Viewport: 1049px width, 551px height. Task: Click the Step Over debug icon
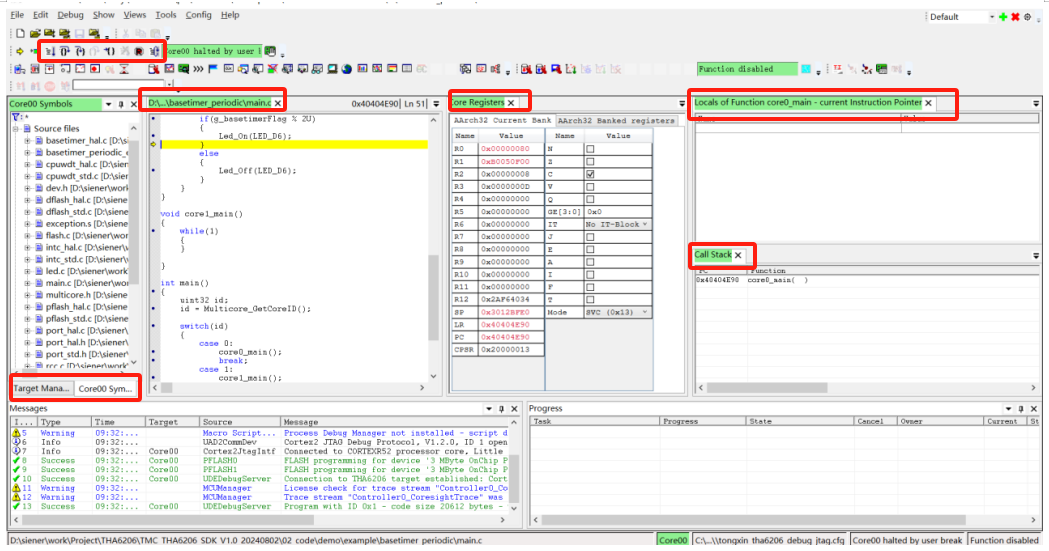[x=64, y=51]
